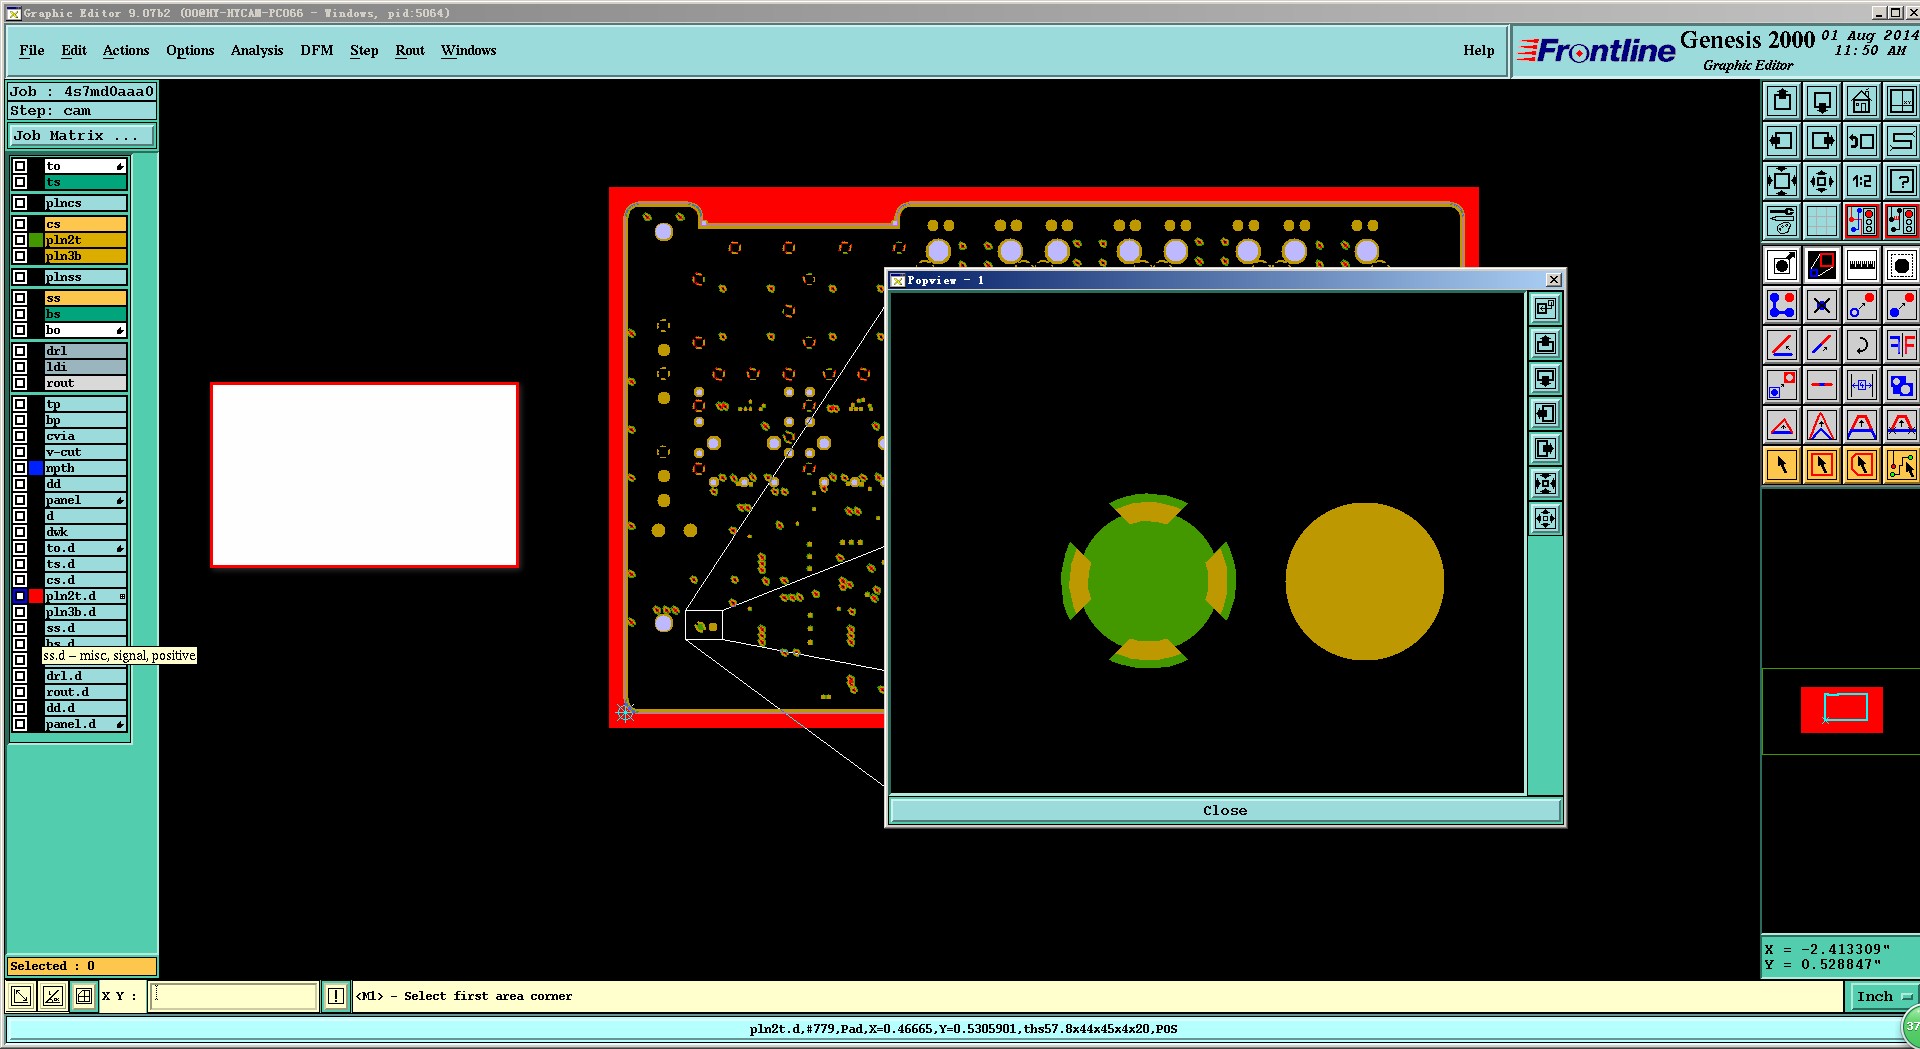Toggle checkbox for layer 'drl'
The height and width of the screenshot is (1049, 1920).
click(x=20, y=351)
